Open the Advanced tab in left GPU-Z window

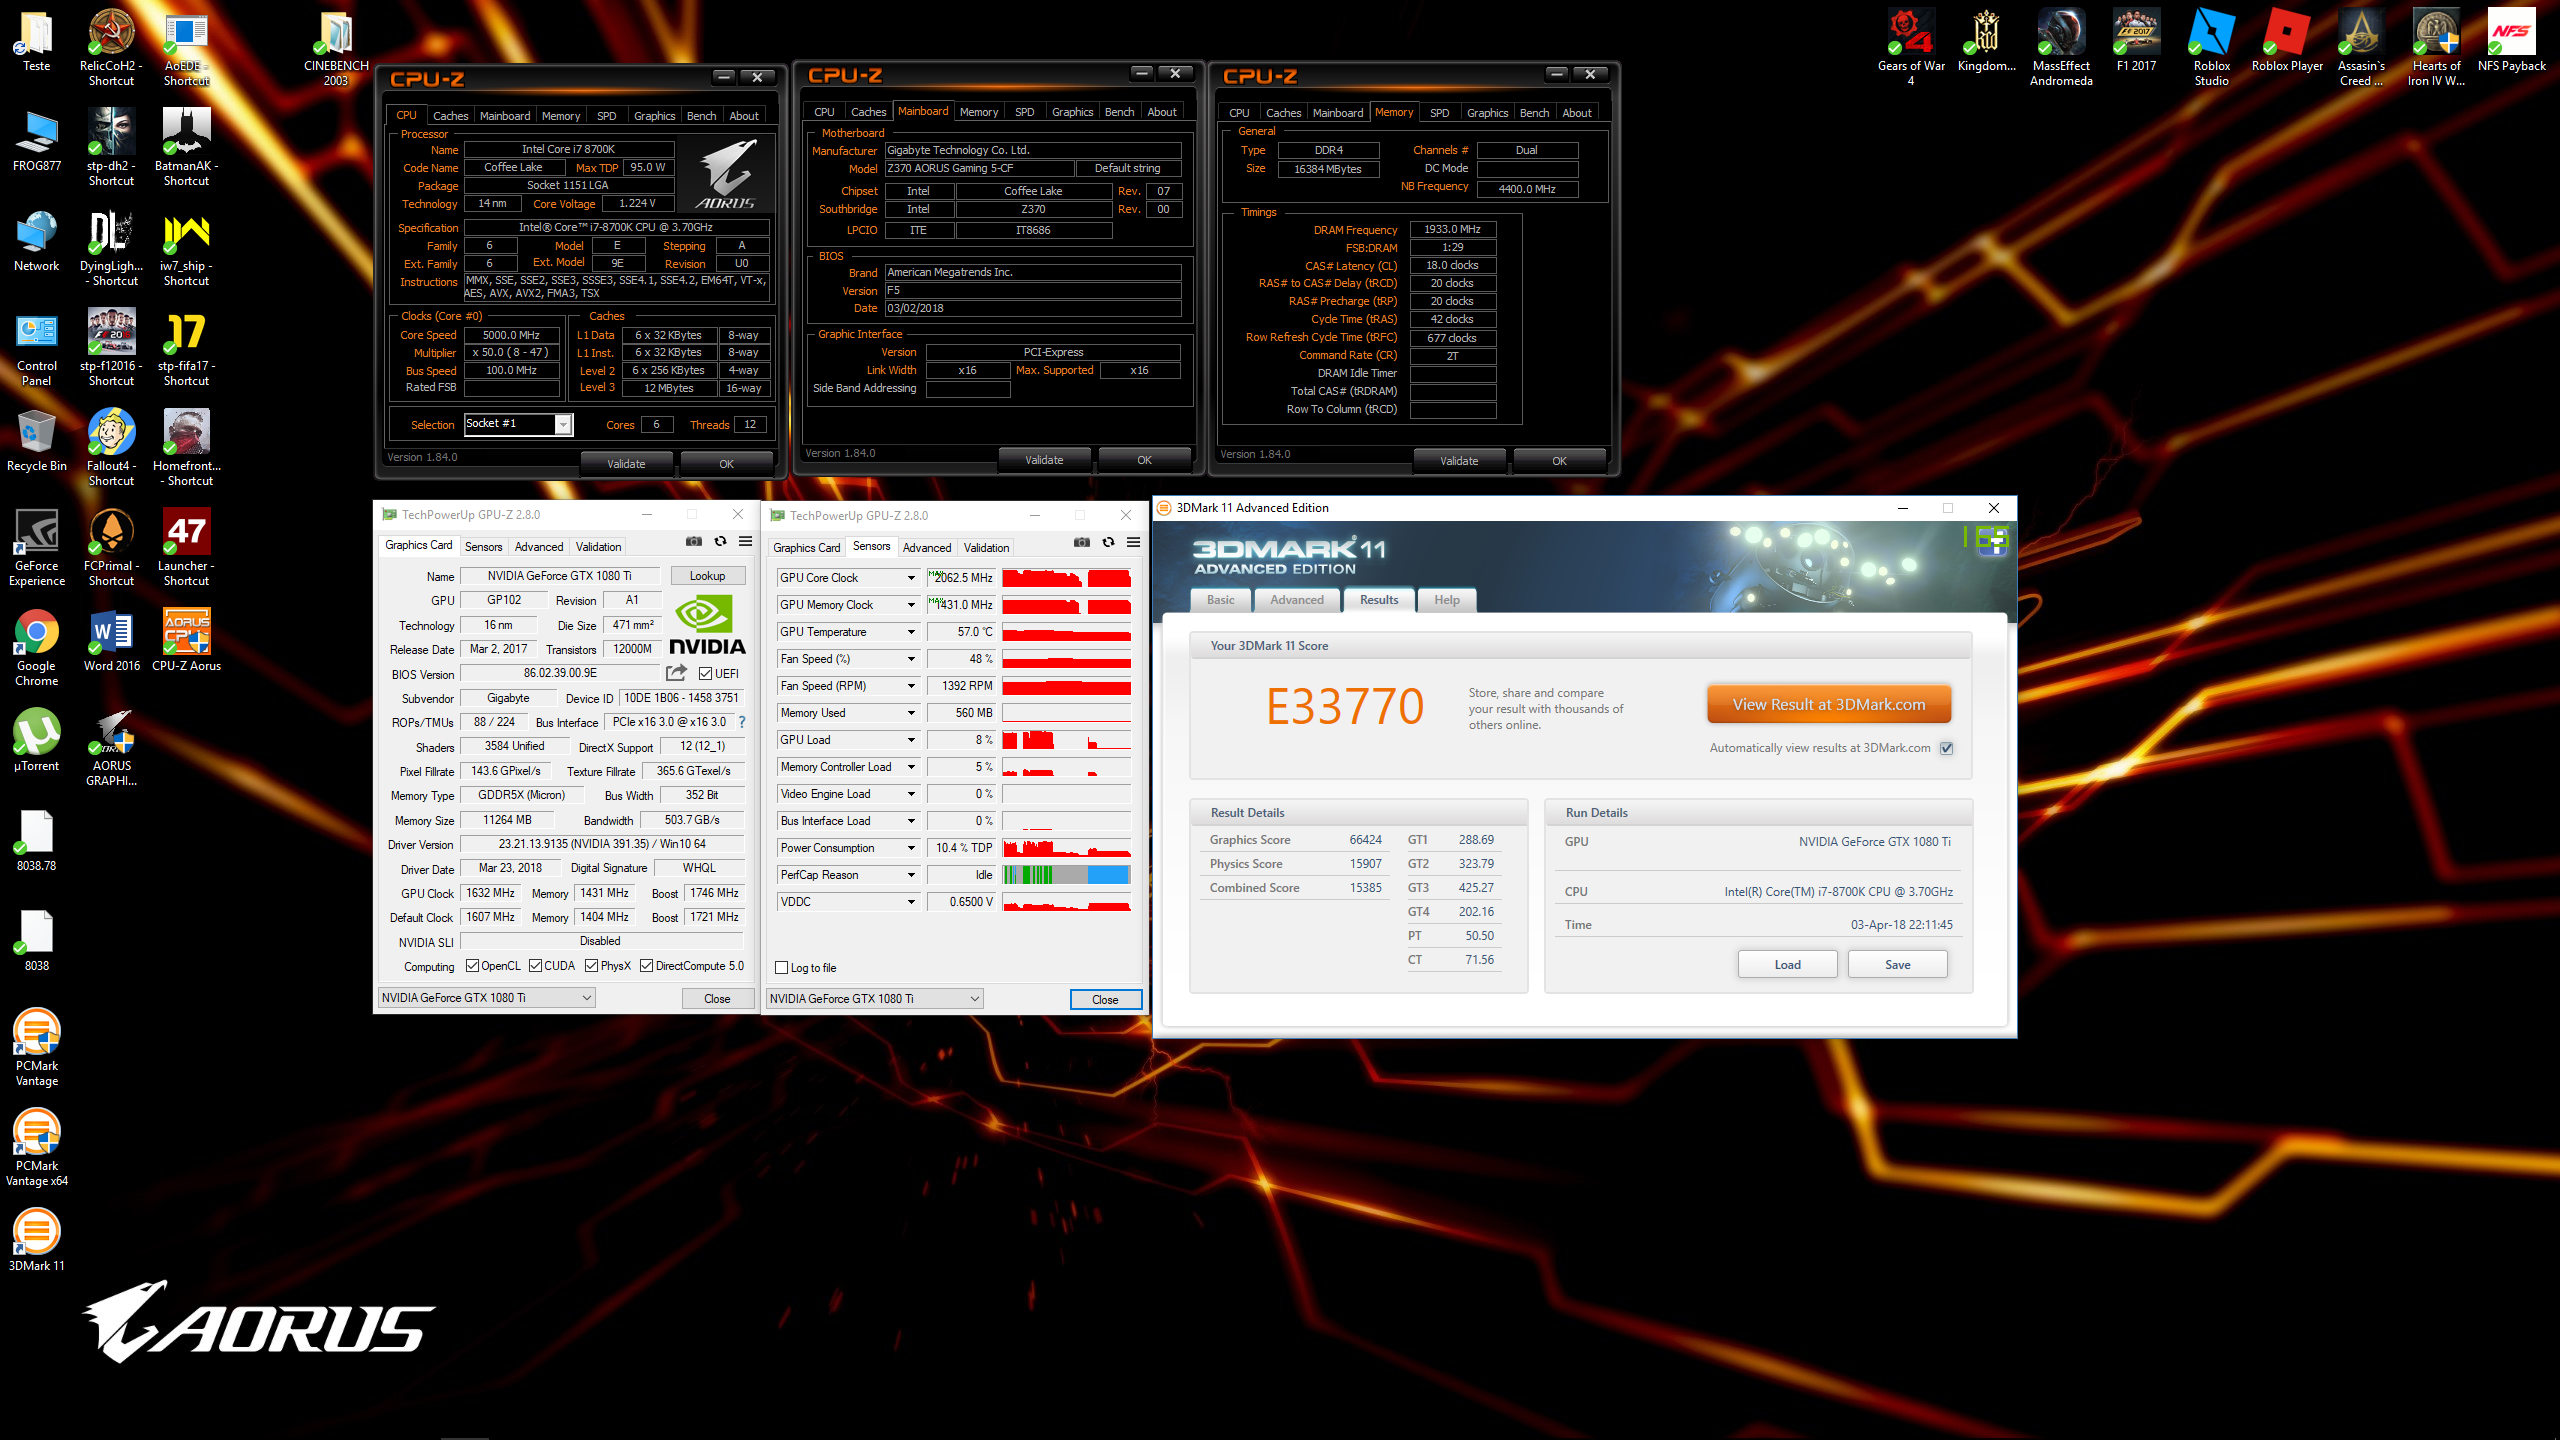(539, 547)
